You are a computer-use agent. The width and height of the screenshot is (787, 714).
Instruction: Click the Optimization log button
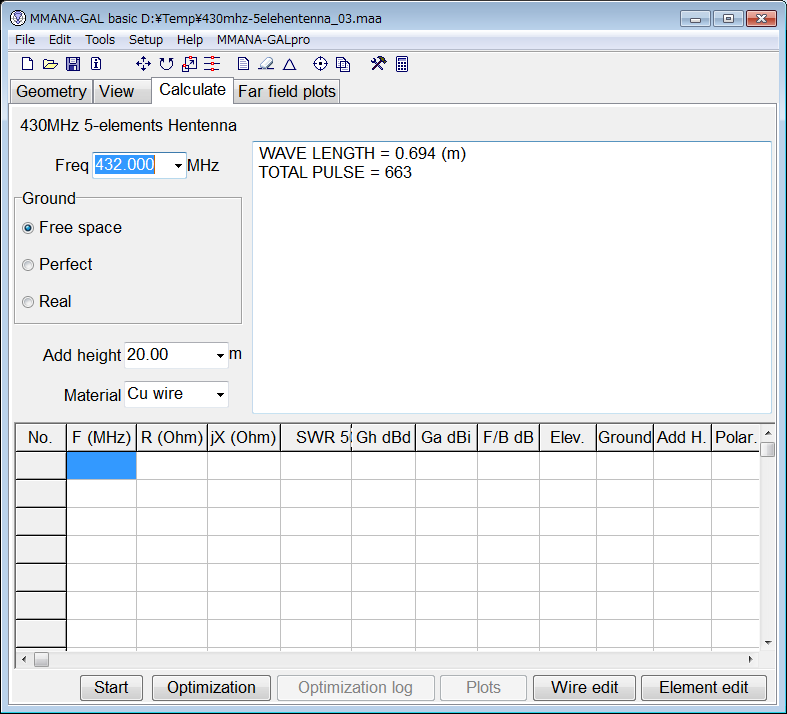point(355,687)
